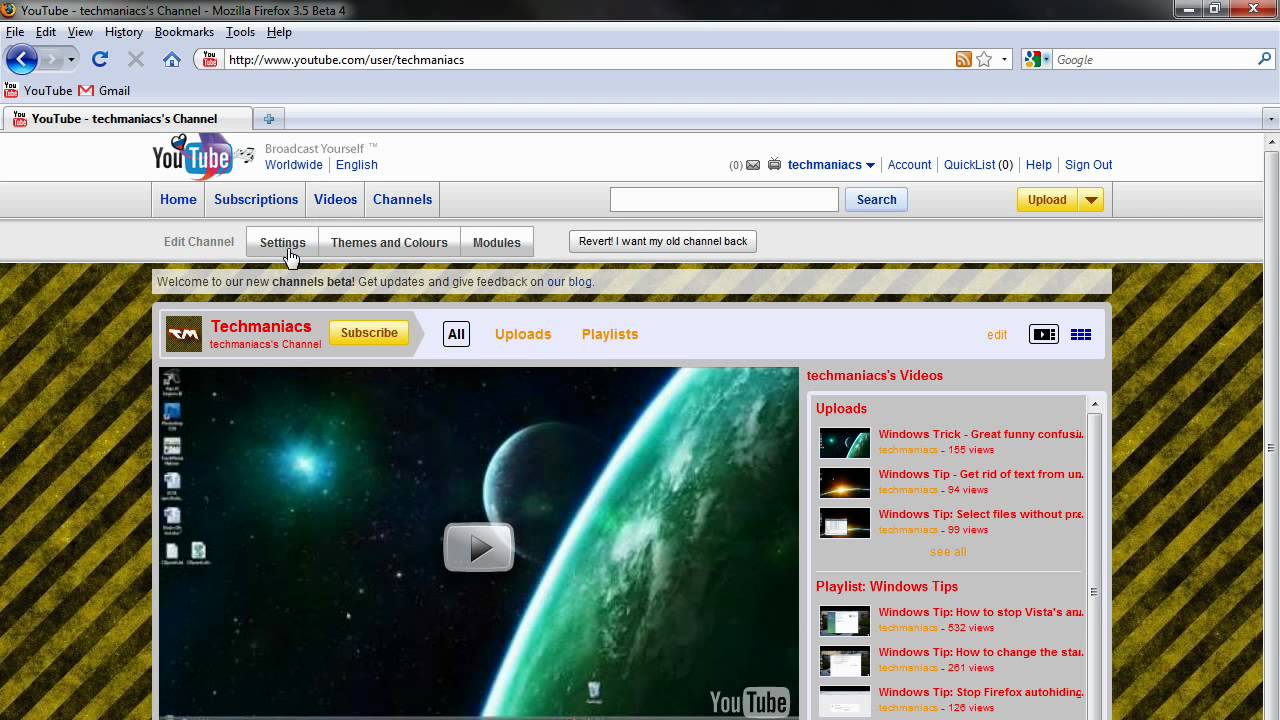Open back/forward history dropdown arrow
This screenshot has width=1280, height=720.
click(x=71, y=59)
